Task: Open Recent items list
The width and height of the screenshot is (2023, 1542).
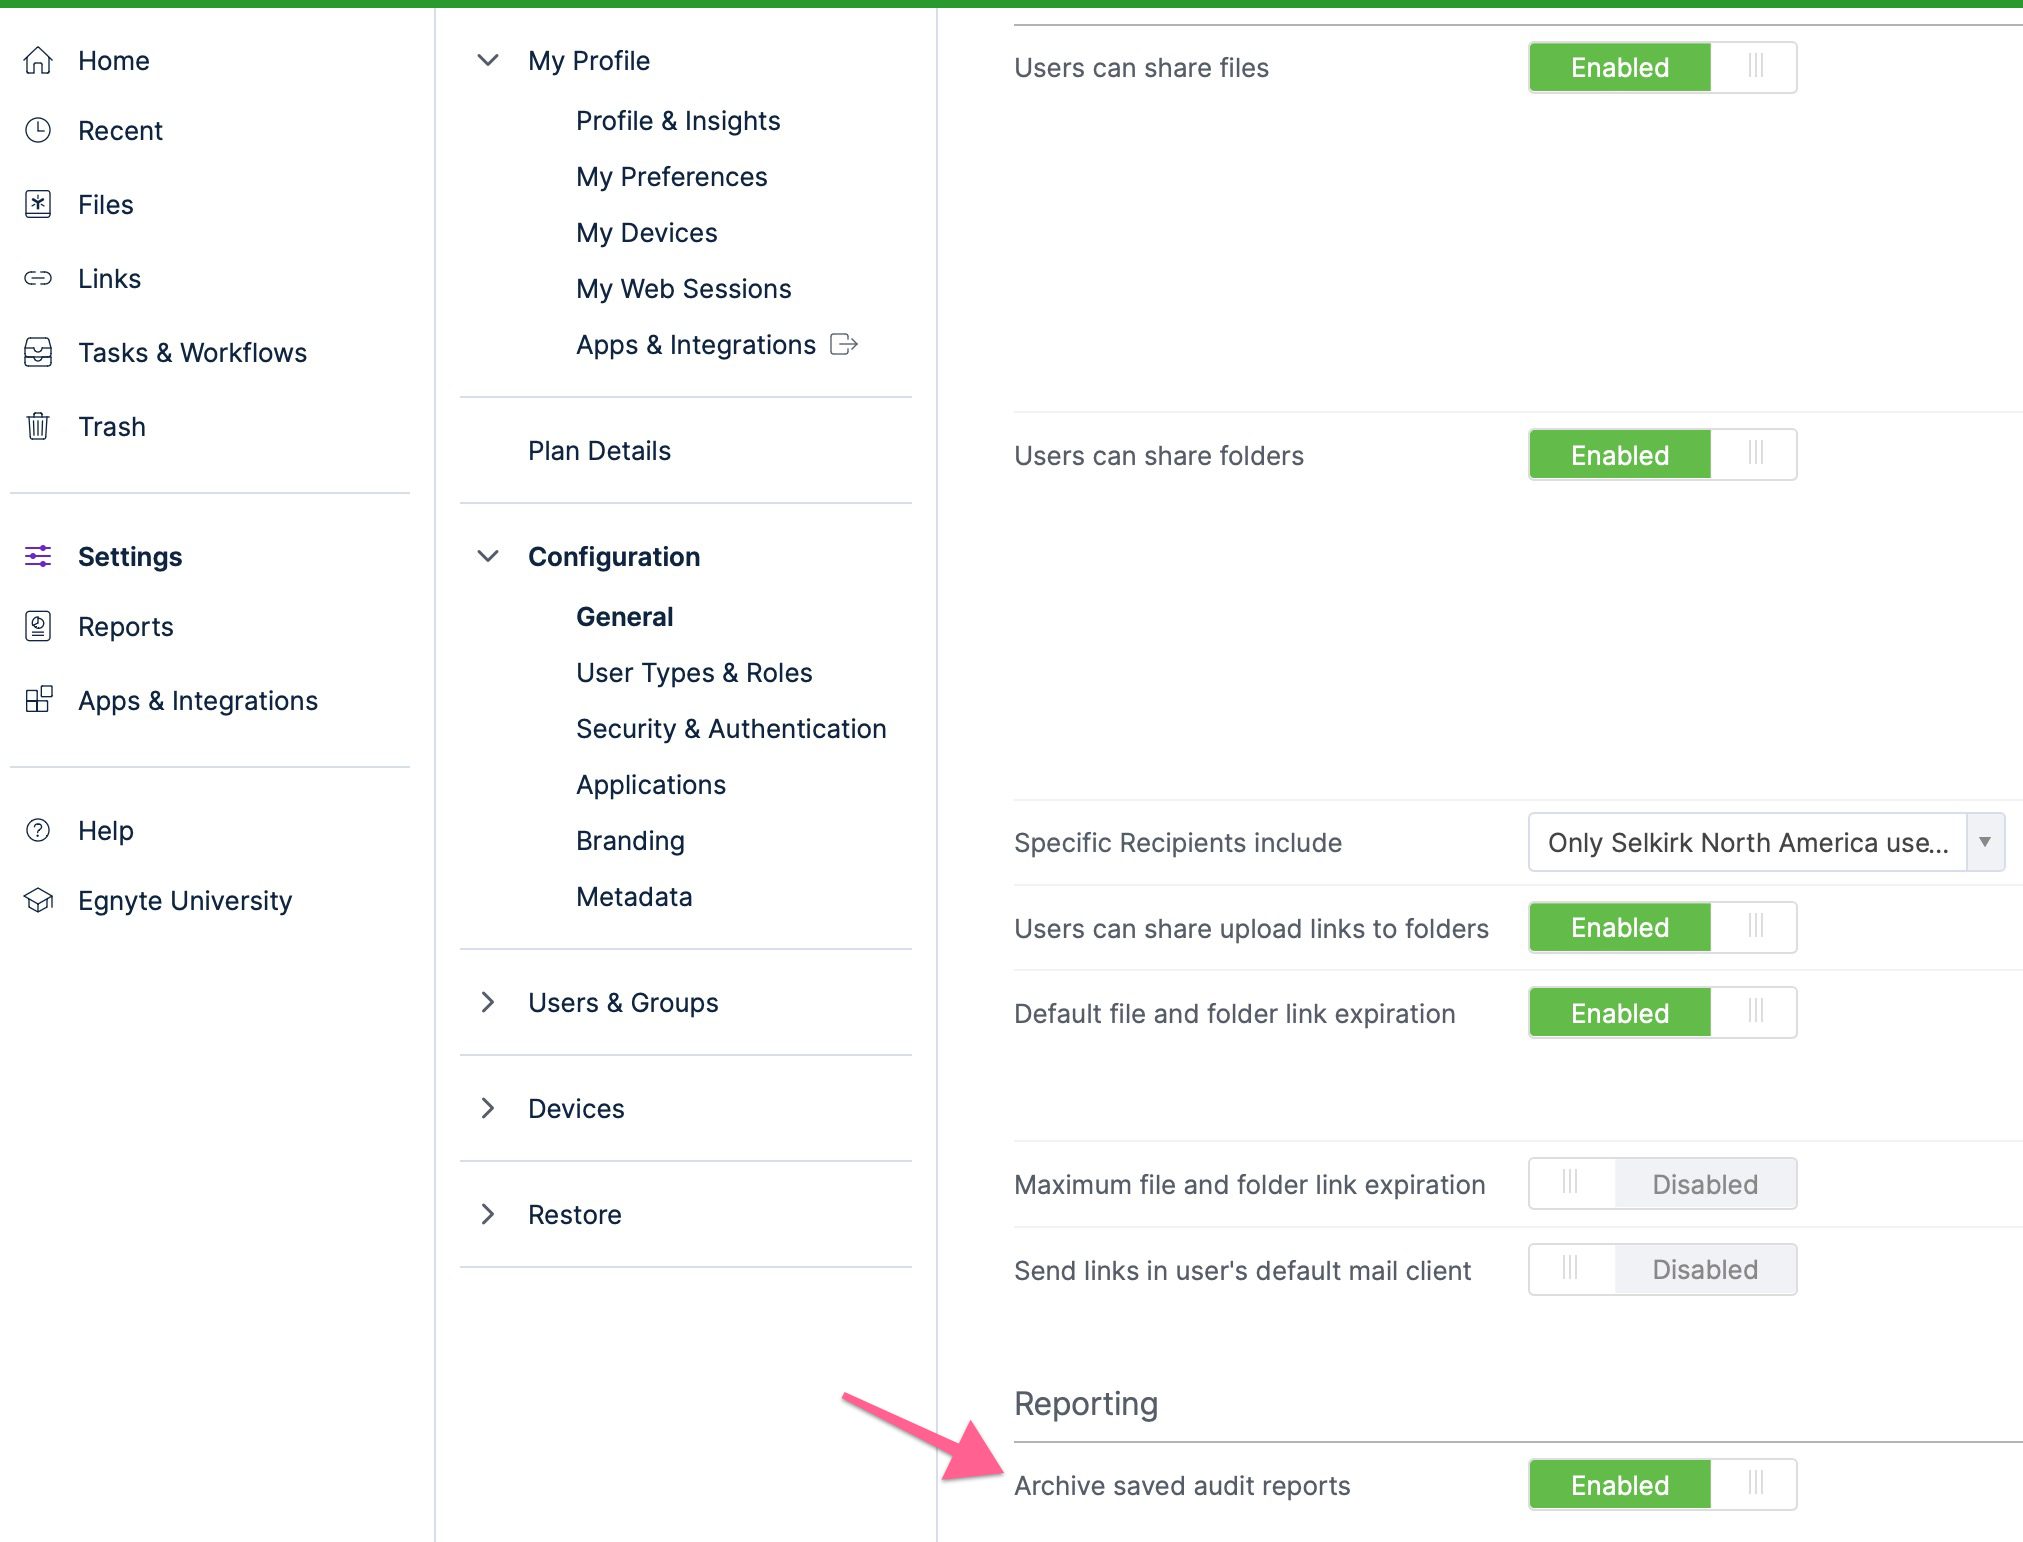Action: point(120,131)
